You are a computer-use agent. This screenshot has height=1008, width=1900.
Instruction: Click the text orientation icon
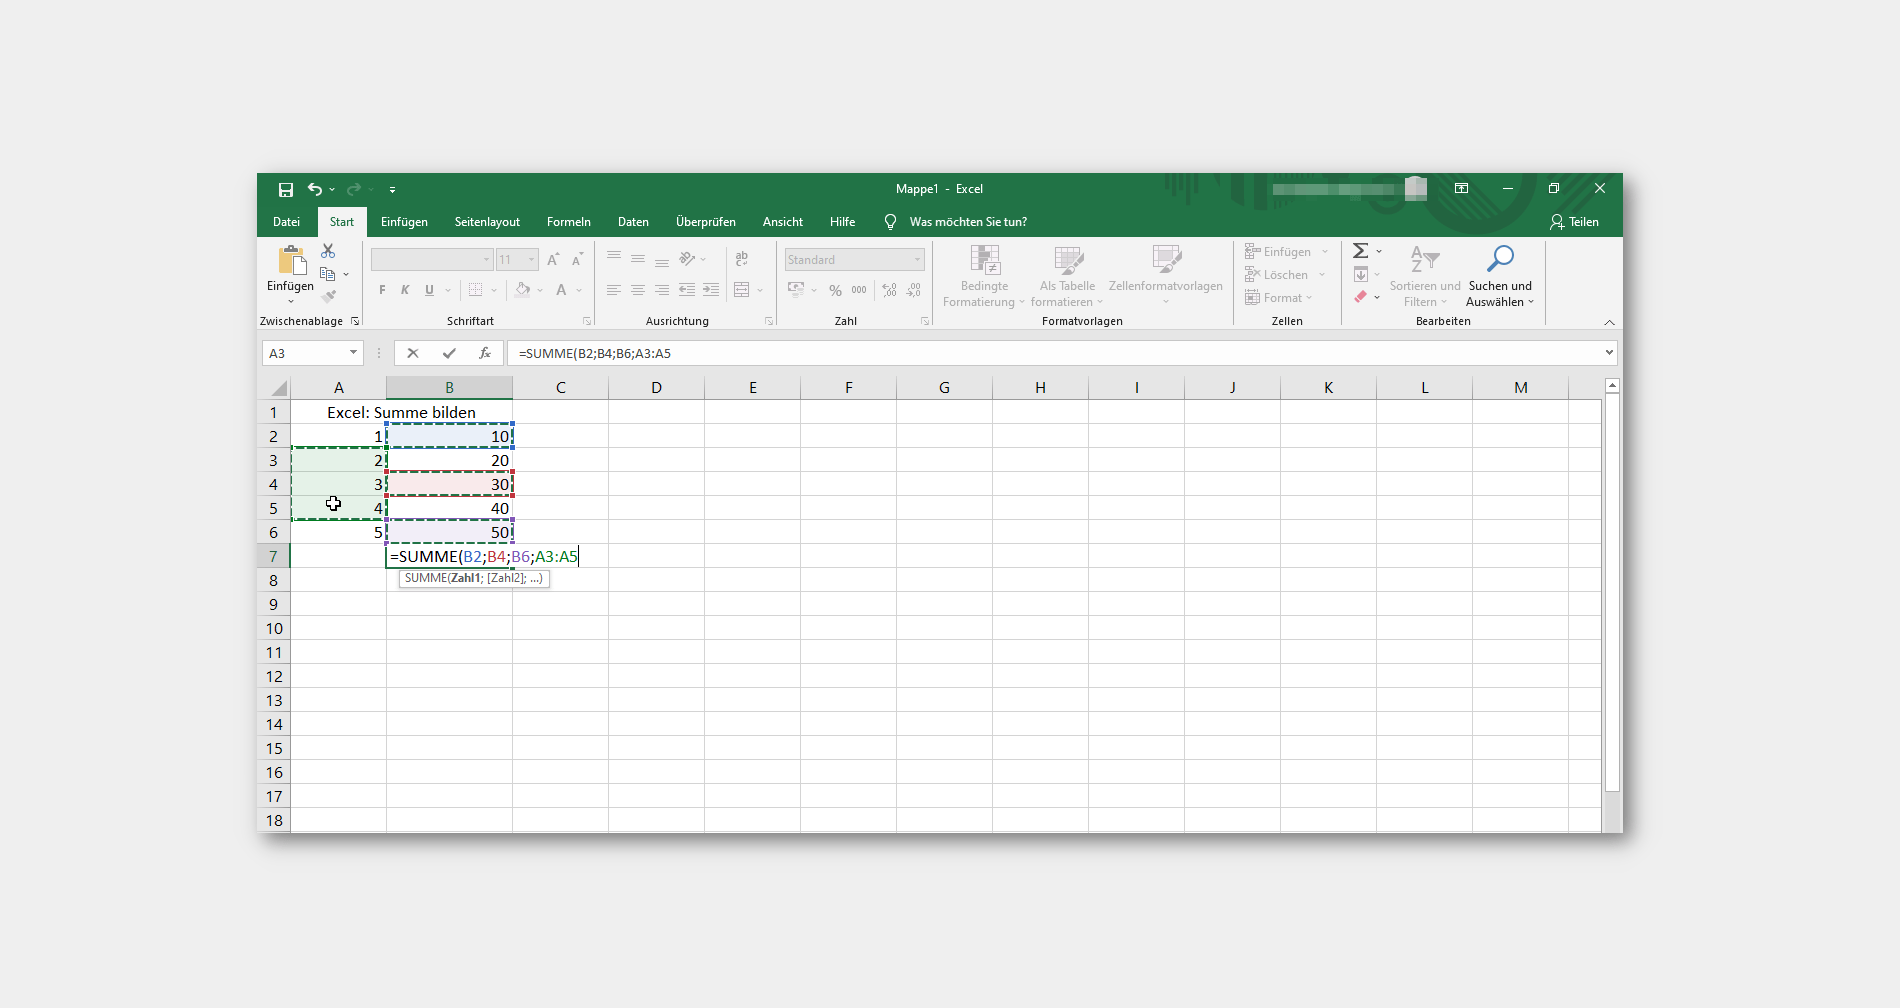[688, 258]
